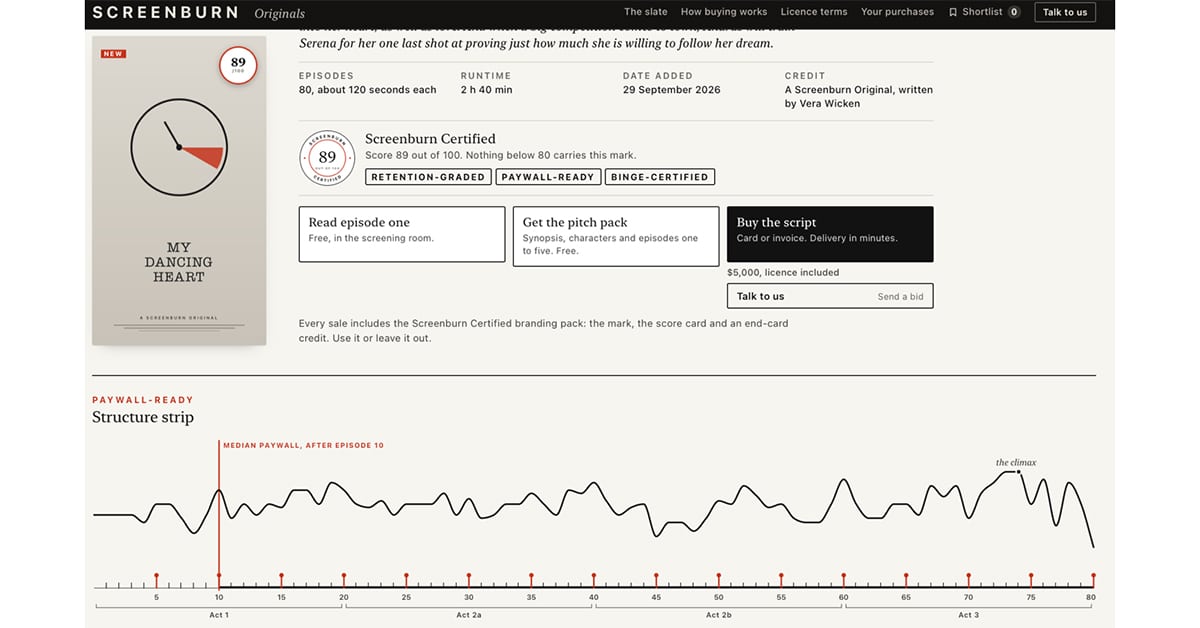
Task: View Your purchases
Action: tap(897, 12)
